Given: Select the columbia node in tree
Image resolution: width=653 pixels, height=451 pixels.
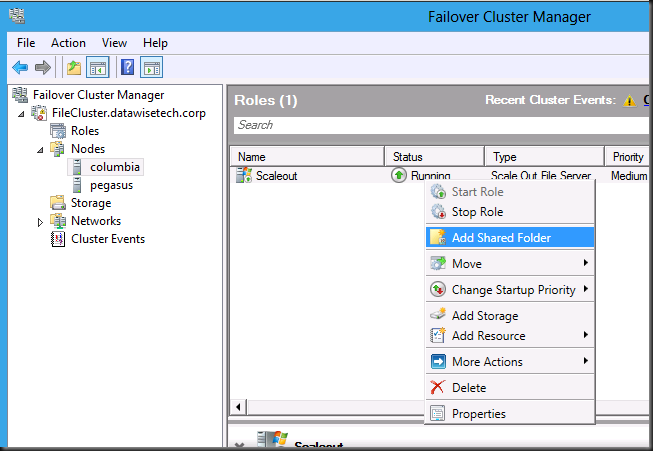Looking at the screenshot, I should (x=115, y=167).
